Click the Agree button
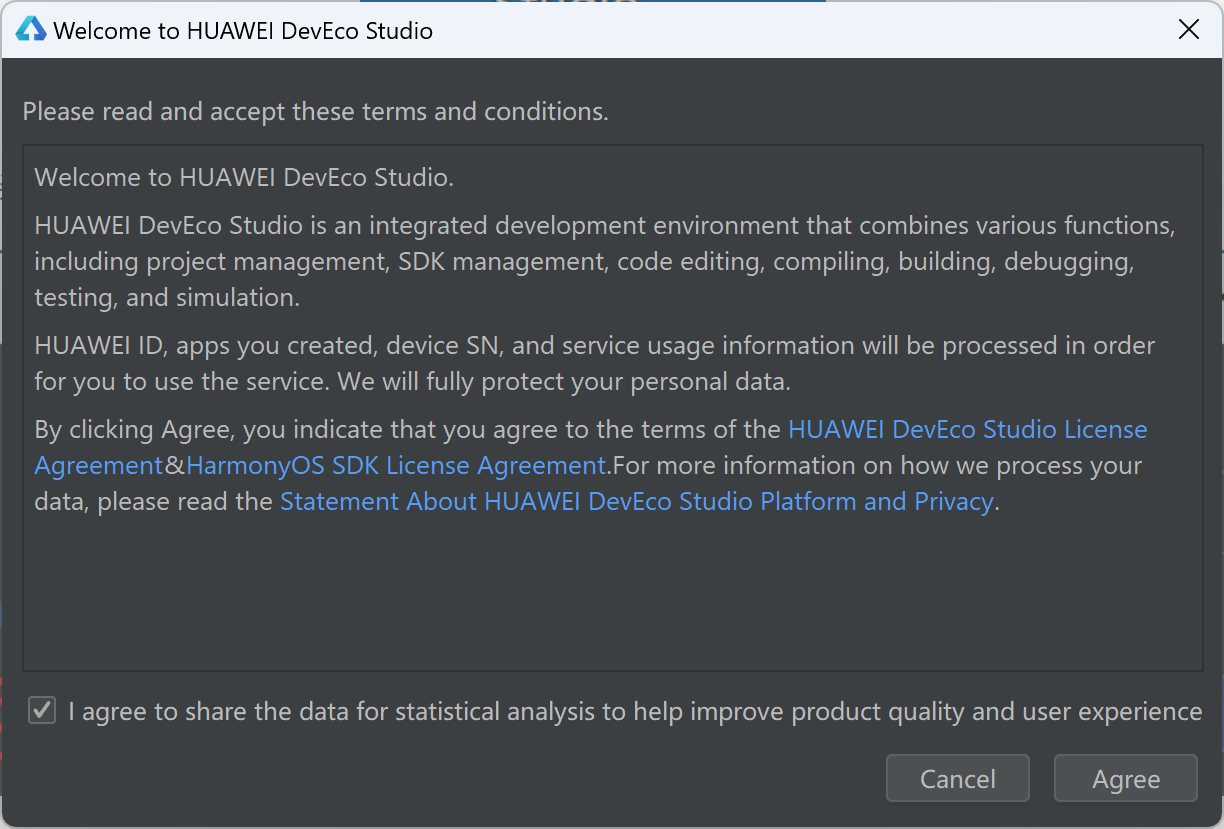 [1126, 779]
